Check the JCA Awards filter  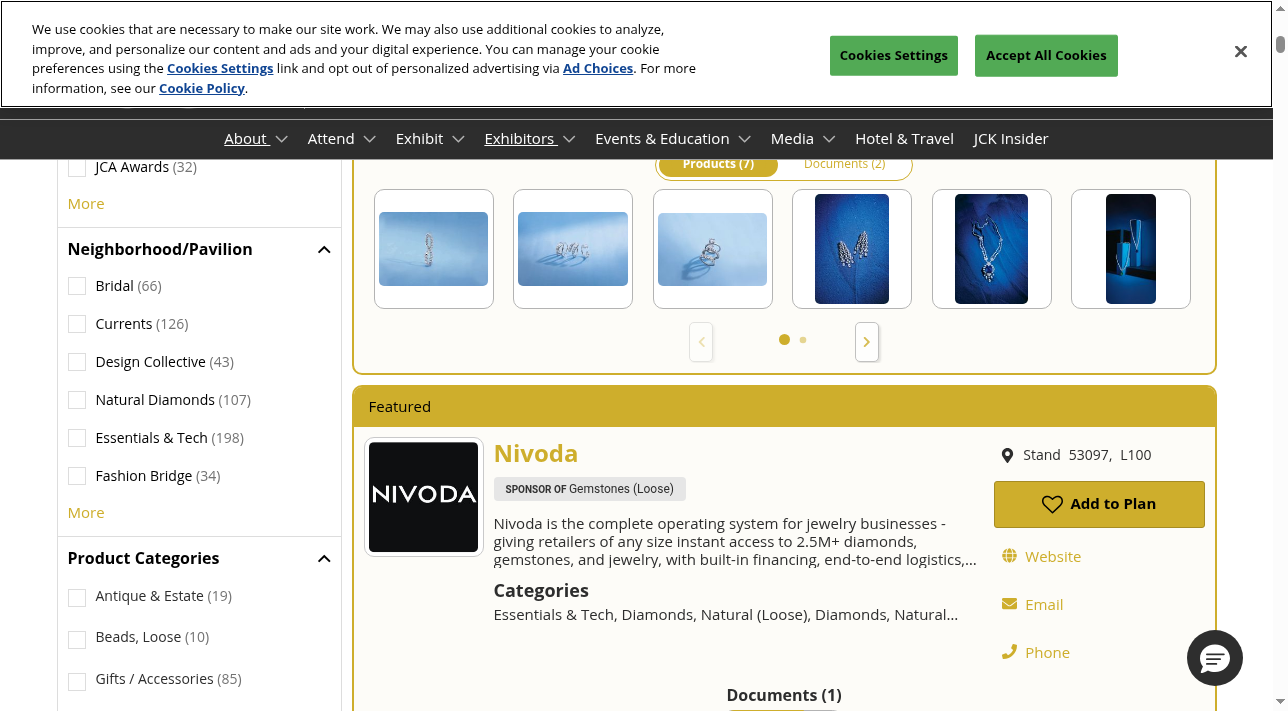click(x=77, y=167)
